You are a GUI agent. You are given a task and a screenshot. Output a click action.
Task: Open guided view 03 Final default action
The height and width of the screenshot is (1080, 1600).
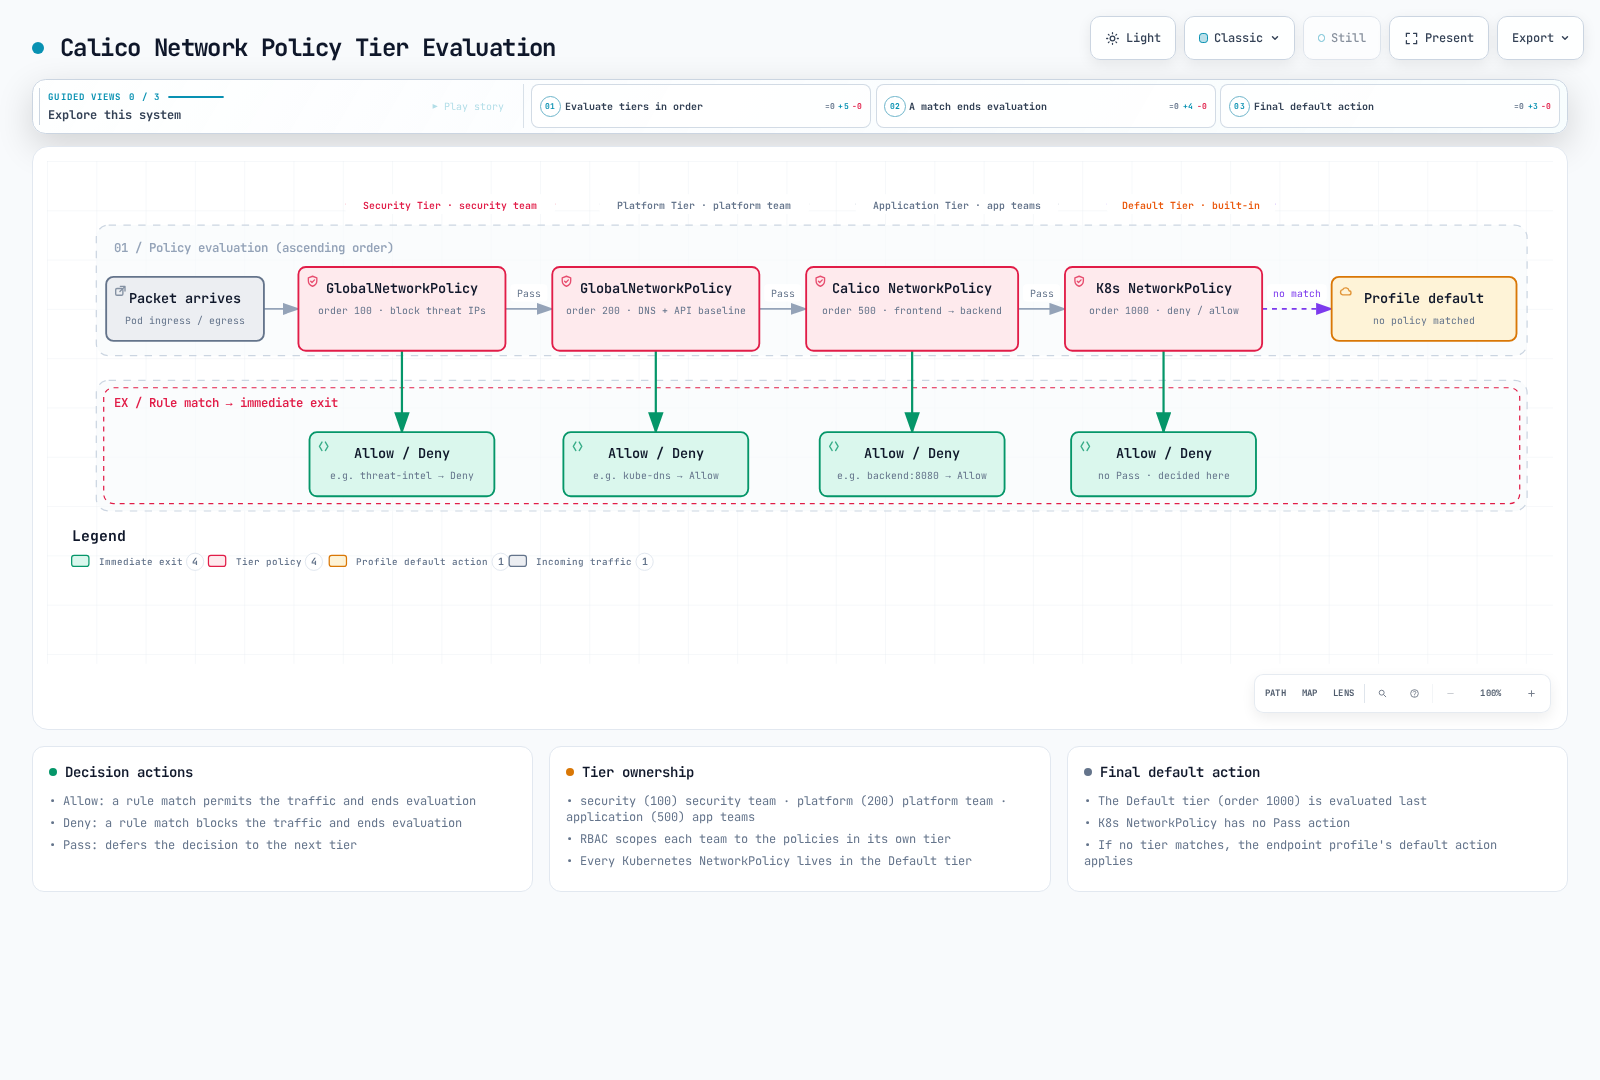click(1390, 106)
